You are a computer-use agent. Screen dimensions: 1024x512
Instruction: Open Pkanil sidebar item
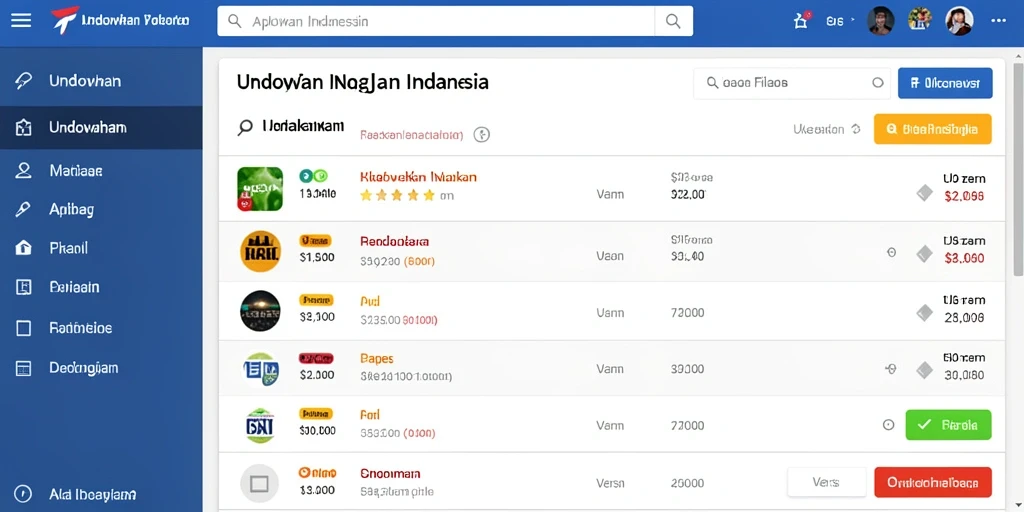[101, 248]
